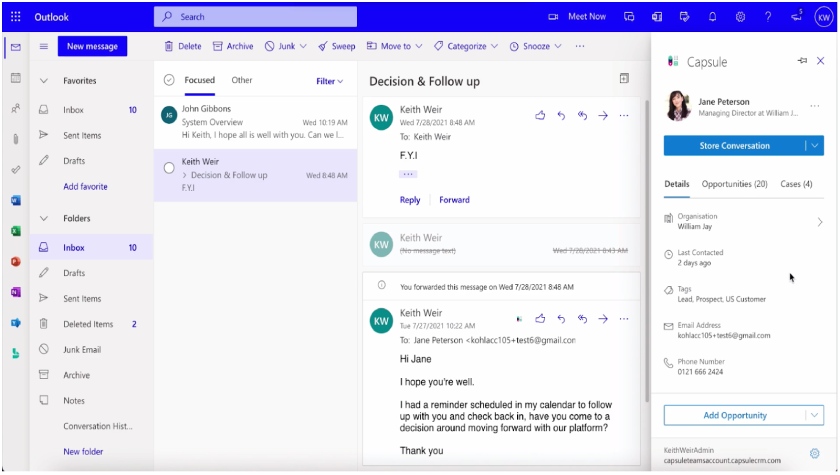Launch Excel from the app rail

coord(16,231)
